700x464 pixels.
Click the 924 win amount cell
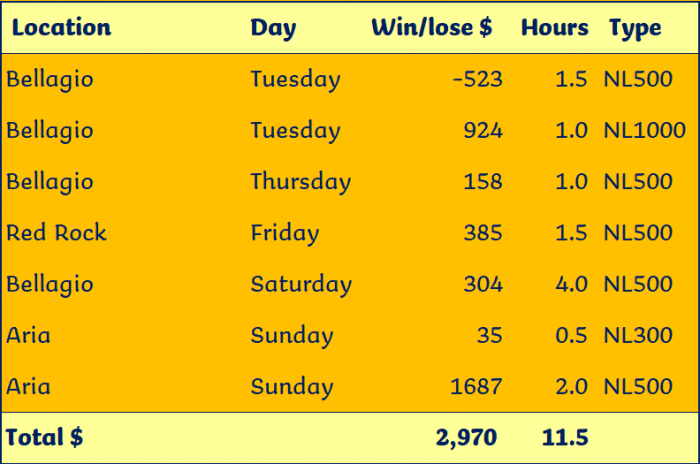point(483,130)
